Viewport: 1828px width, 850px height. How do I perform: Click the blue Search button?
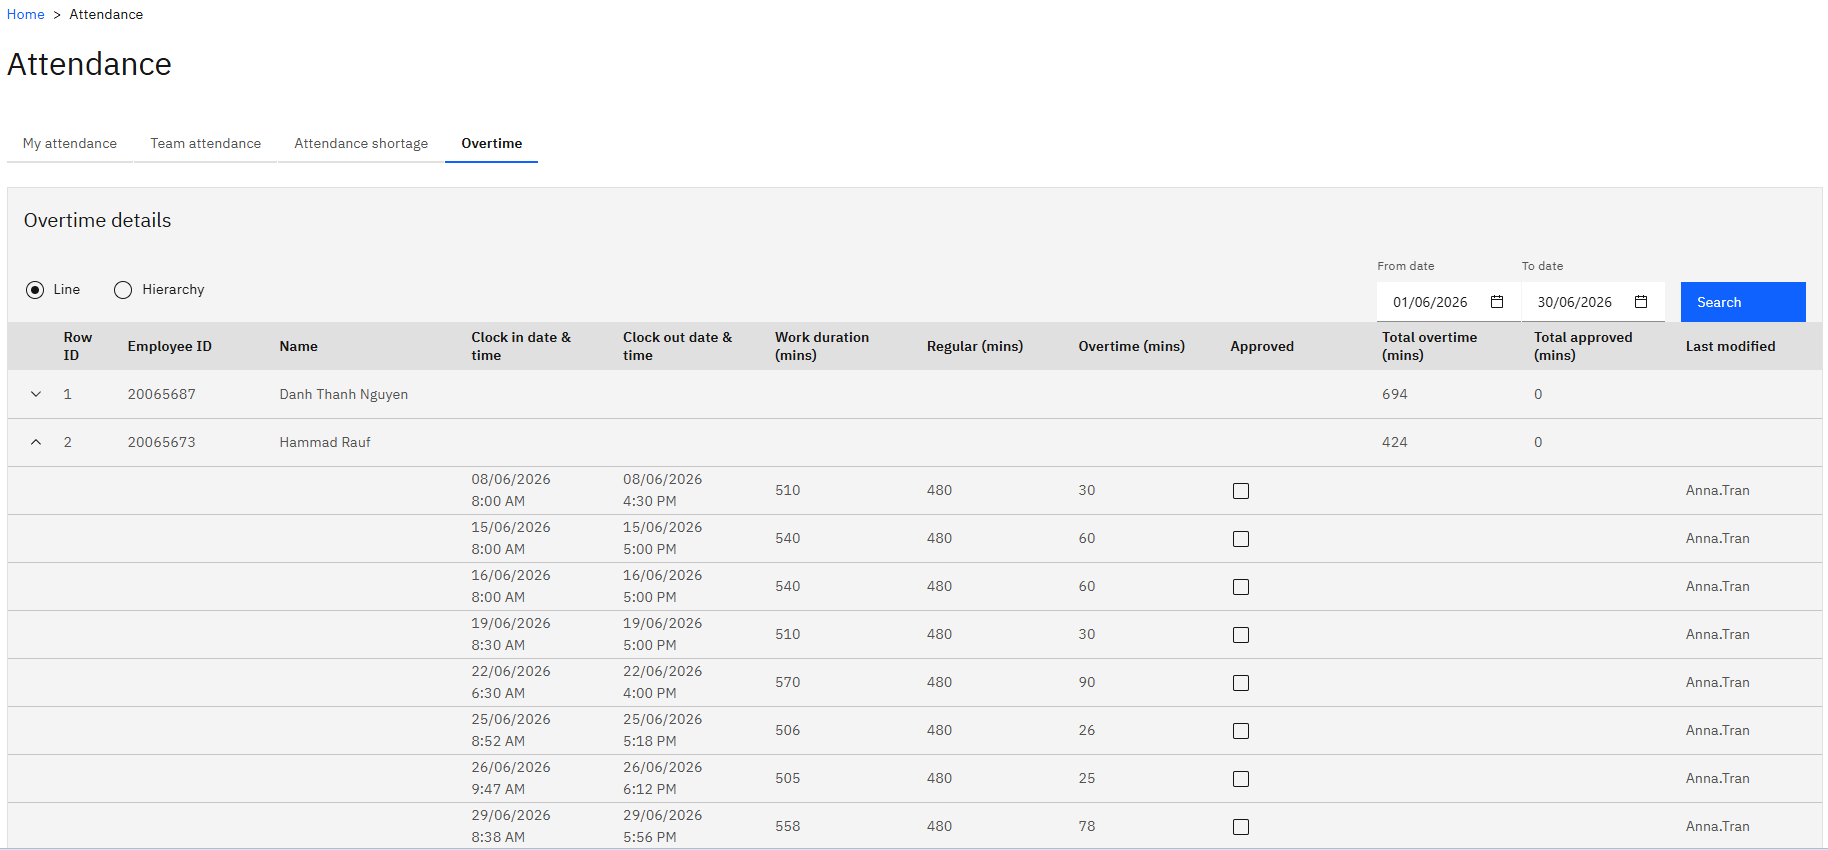tap(1743, 302)
